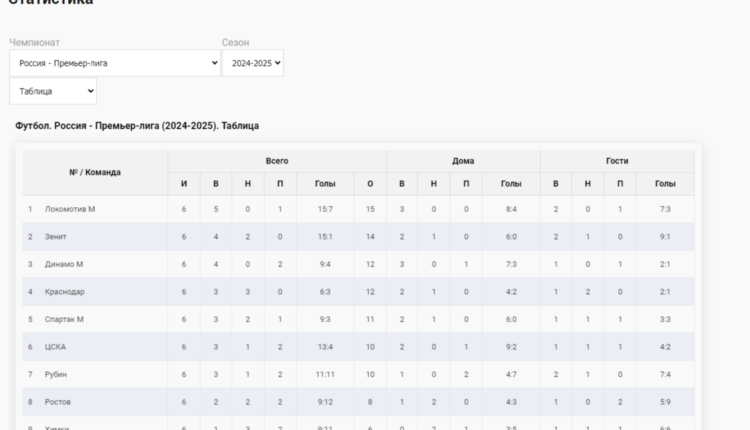Click the Голы header under Всего
Viewport: 750px width, 430px height.
coord(325,184)
